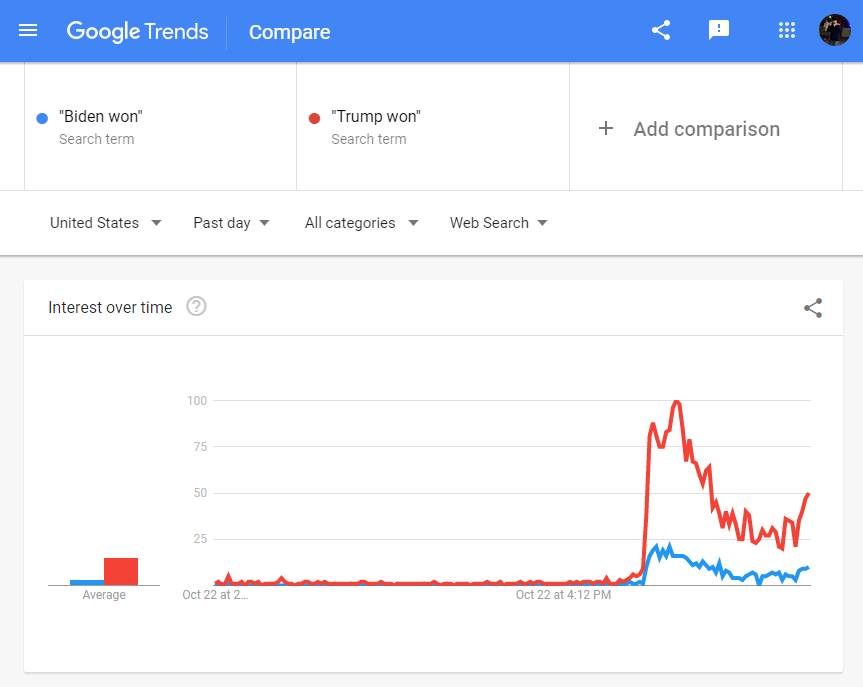Viewport: 863px width, 687px height.
Task: Click the share icon in header
Action: pos(661,30)
